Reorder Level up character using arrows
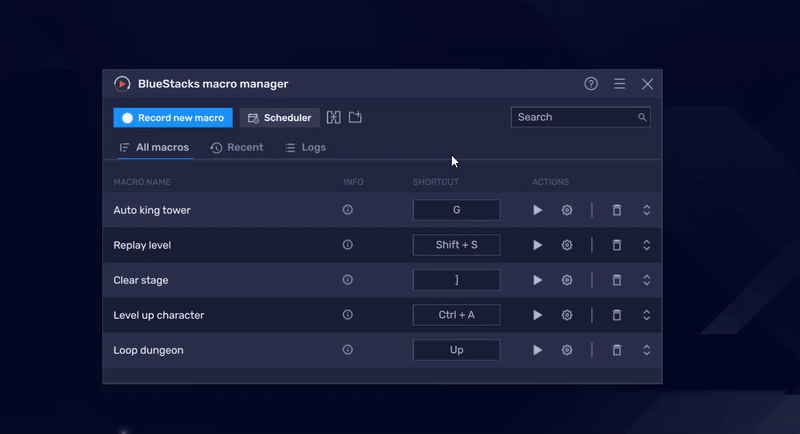 point(647,315)
